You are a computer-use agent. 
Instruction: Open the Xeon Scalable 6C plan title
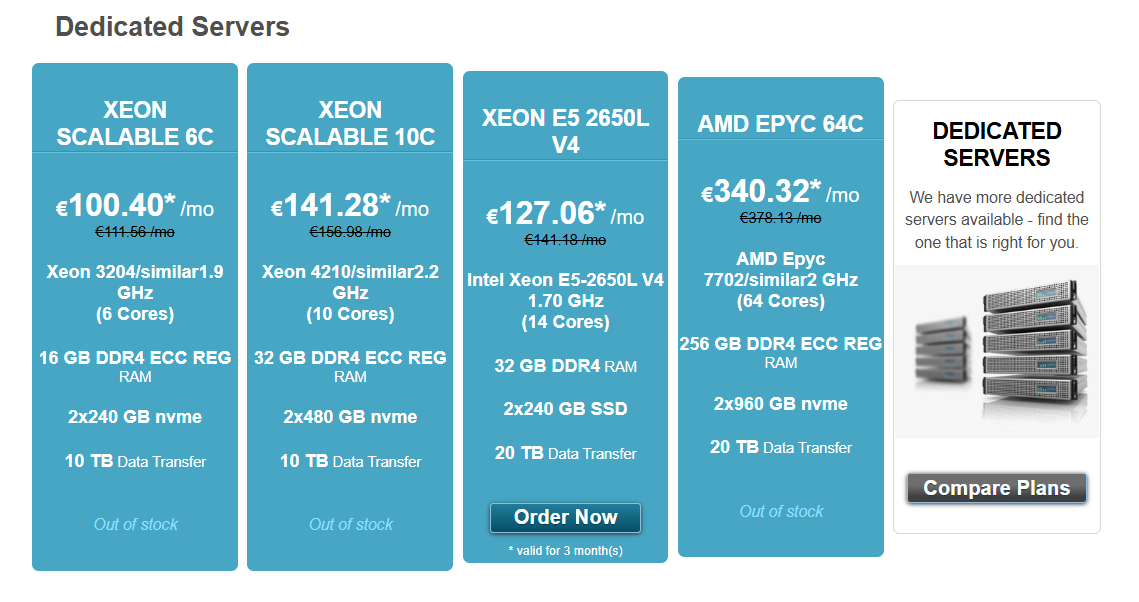[135, 124]
